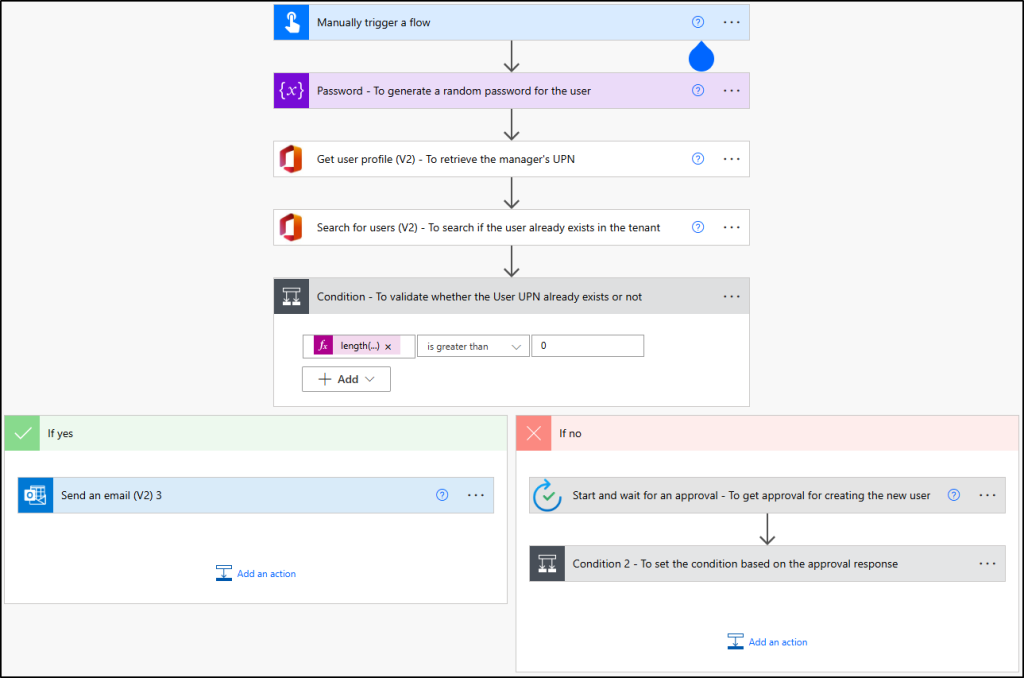
Task: Click the Outlook icon on Send an email
Action: [x=35, y=495]
